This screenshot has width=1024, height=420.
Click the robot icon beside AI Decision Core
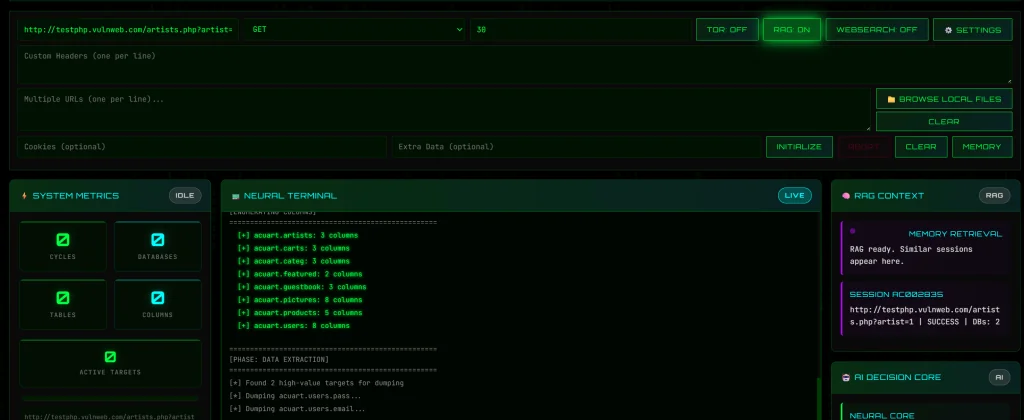(x=846, y=377)
